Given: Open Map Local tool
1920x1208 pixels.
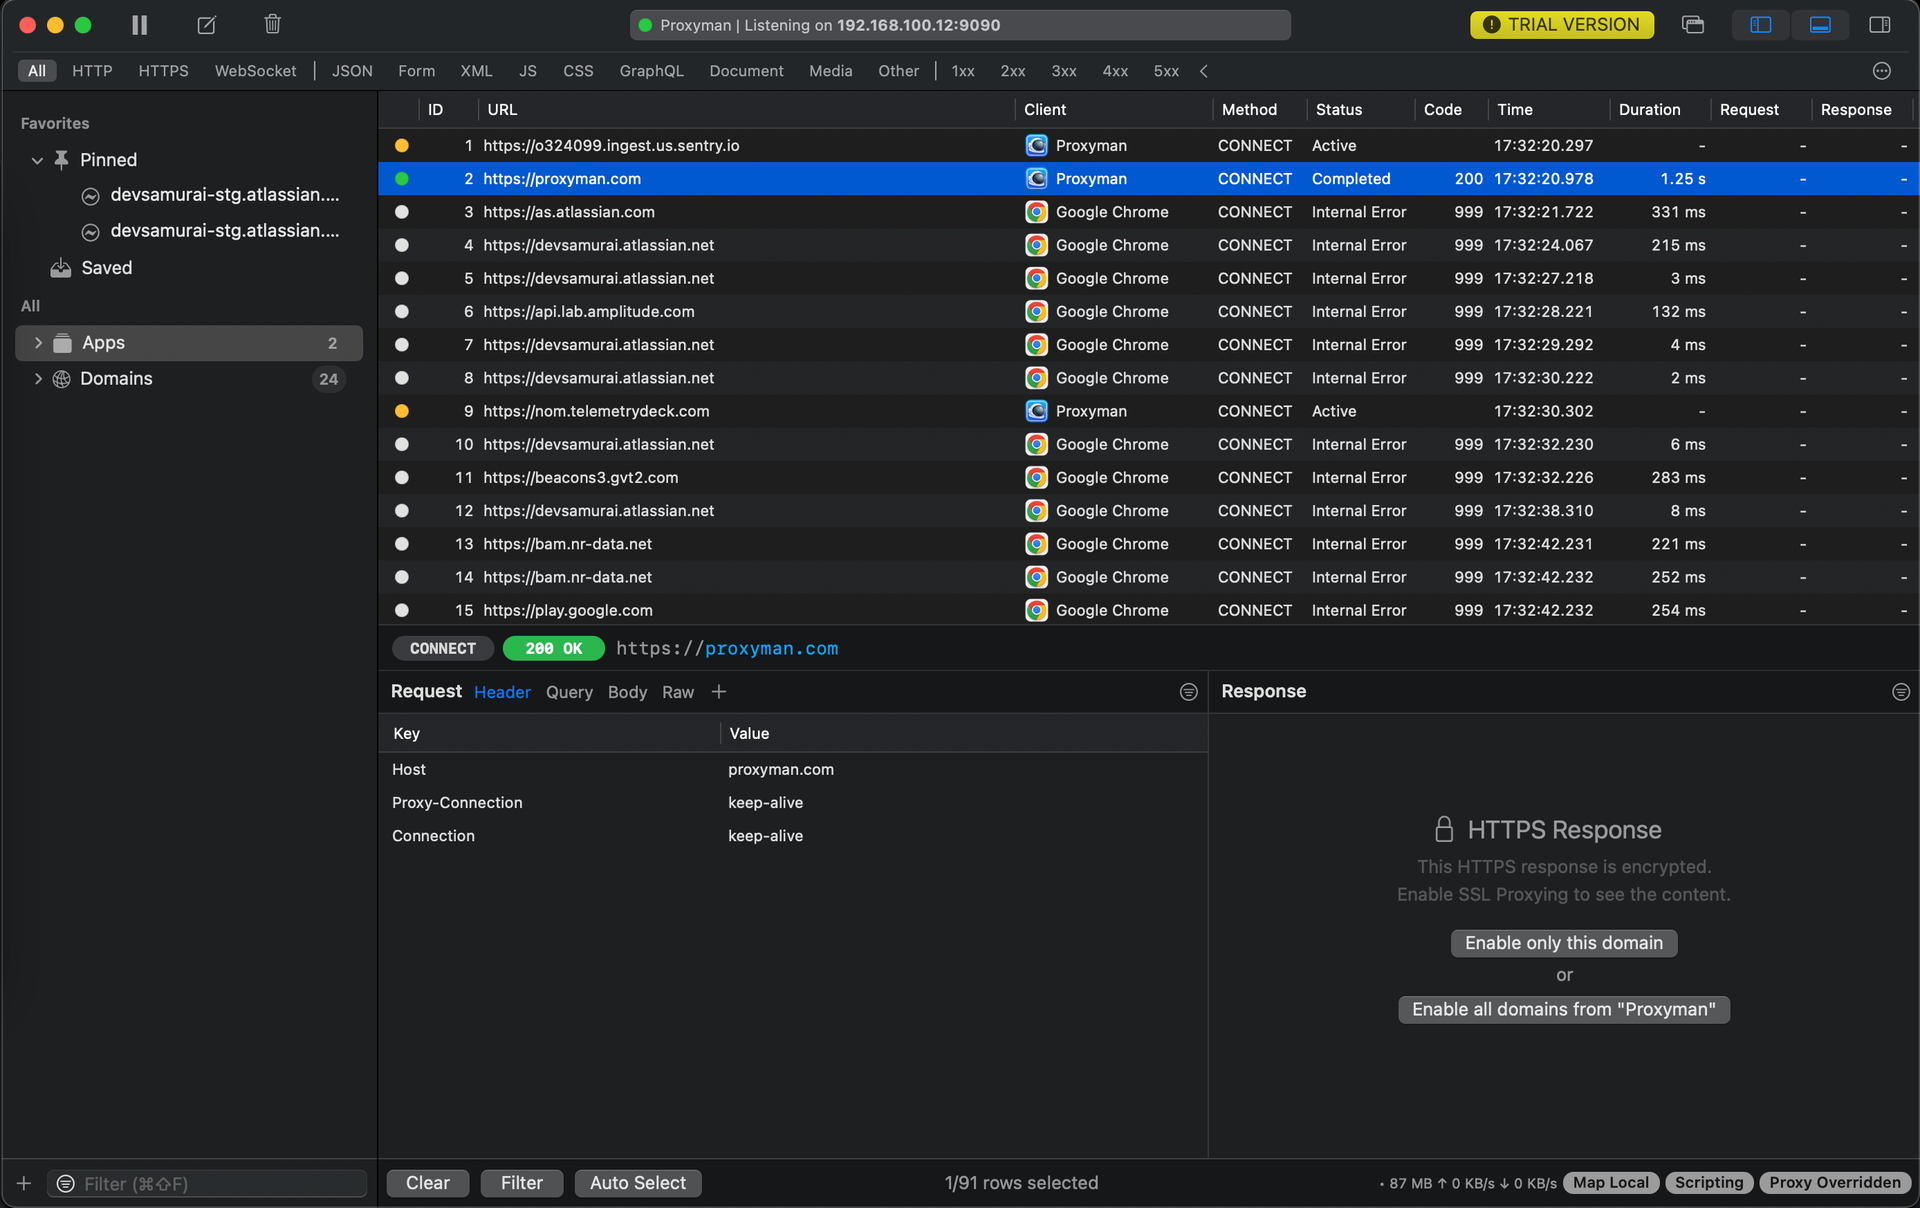Looking at the screenshot, I should tap(1611, 1183).
